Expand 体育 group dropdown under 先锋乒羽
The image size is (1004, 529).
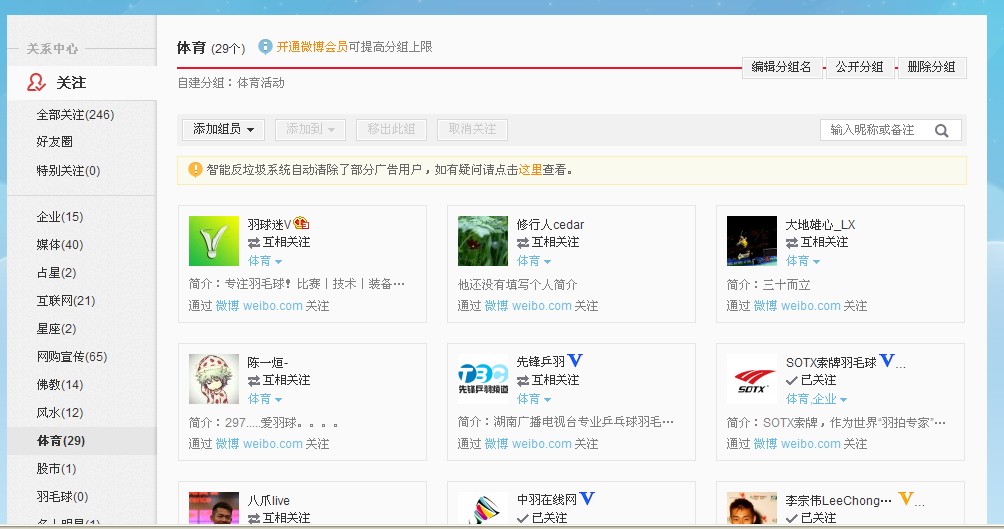pos(534,399)
